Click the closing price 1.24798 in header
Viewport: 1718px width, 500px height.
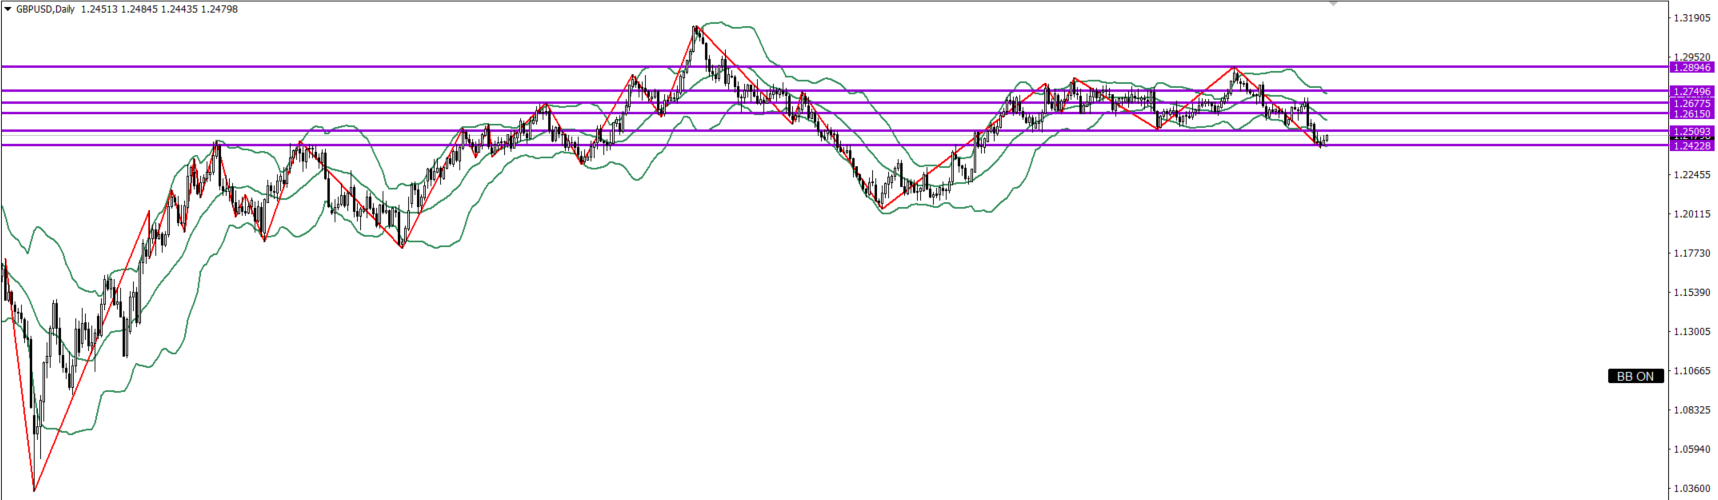(x=219, y=9)
